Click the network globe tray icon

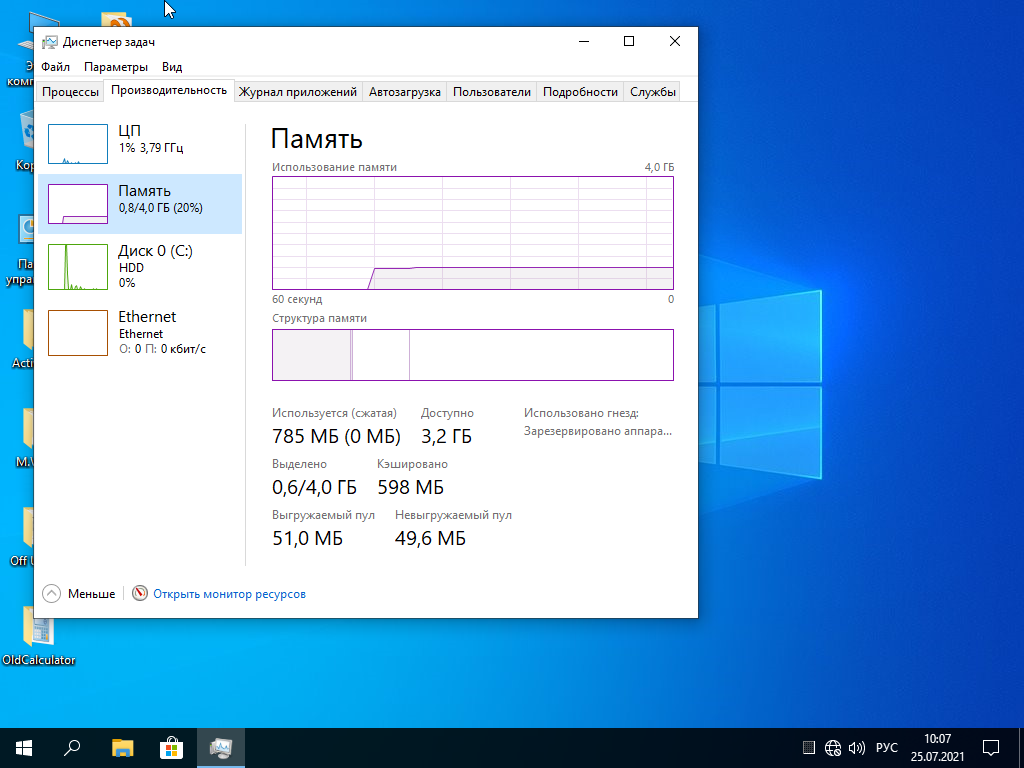tap(833, 748)
